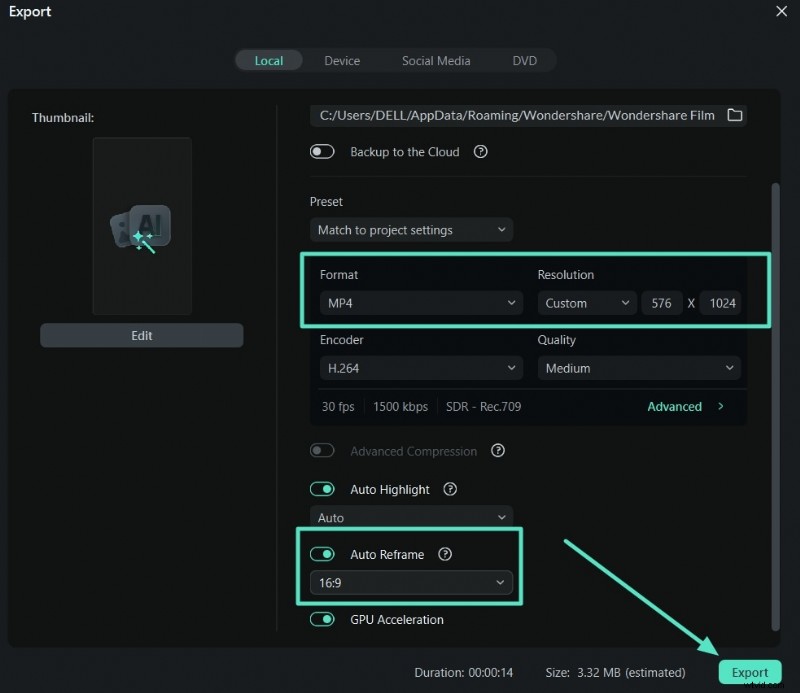Open the Quality dropdown set to Medium
The height and width of the screenshot is (693, 800).
point(639,368)
